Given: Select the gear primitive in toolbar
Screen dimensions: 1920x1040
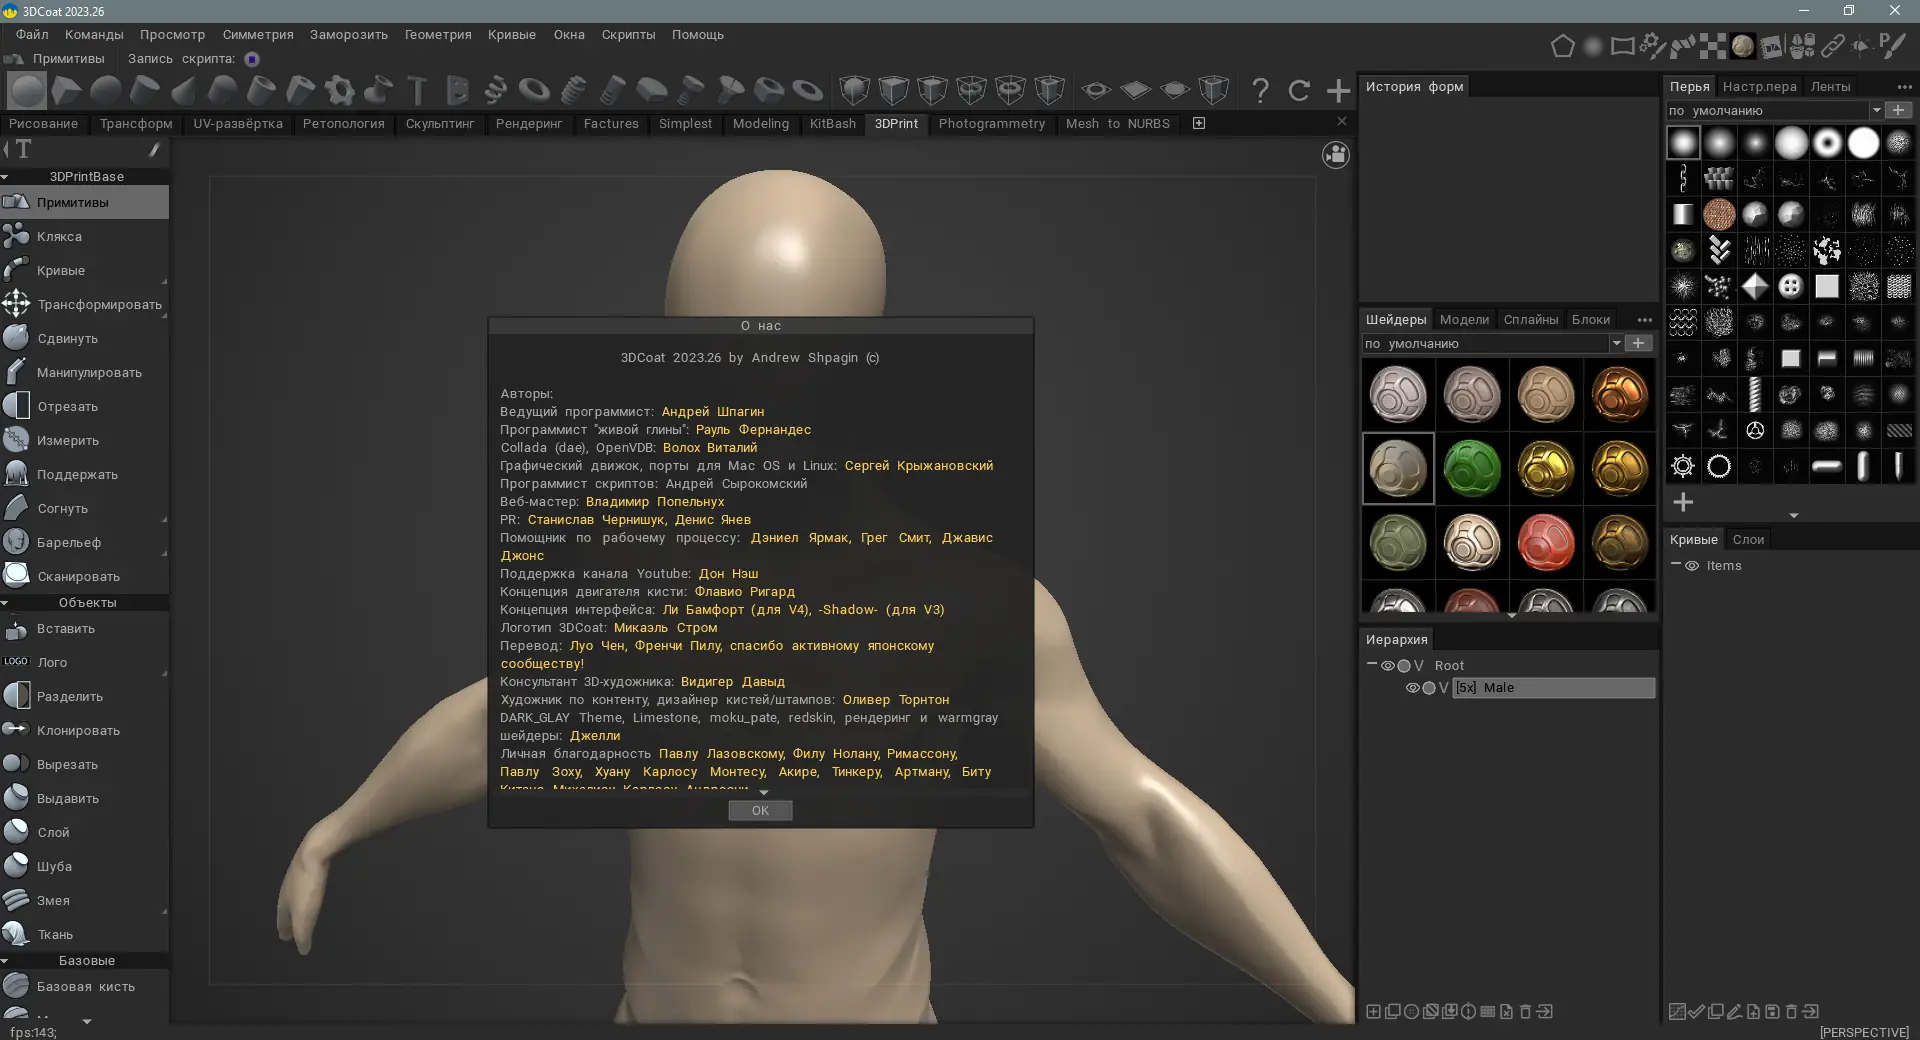Looking at the screenshot, I should [340, 91].
